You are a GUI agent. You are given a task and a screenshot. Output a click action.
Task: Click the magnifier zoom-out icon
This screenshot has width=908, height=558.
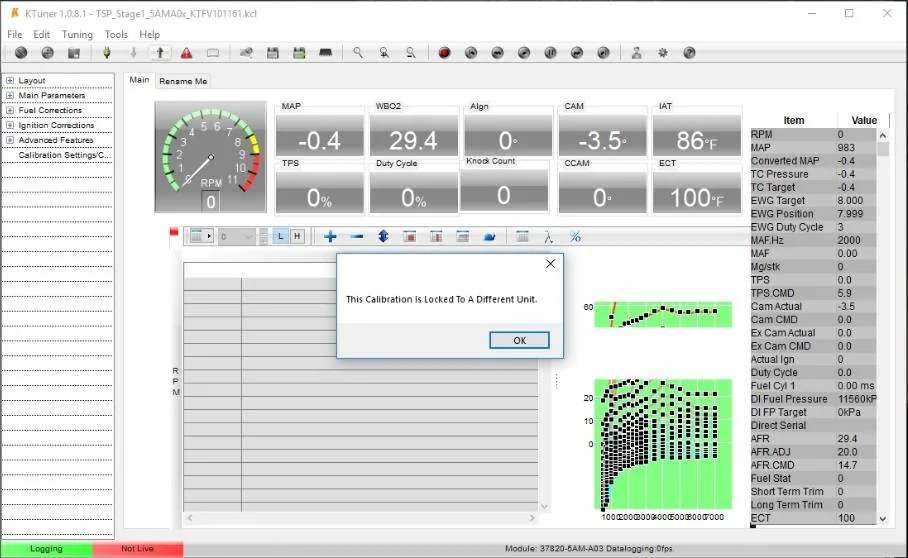[411, 53]
